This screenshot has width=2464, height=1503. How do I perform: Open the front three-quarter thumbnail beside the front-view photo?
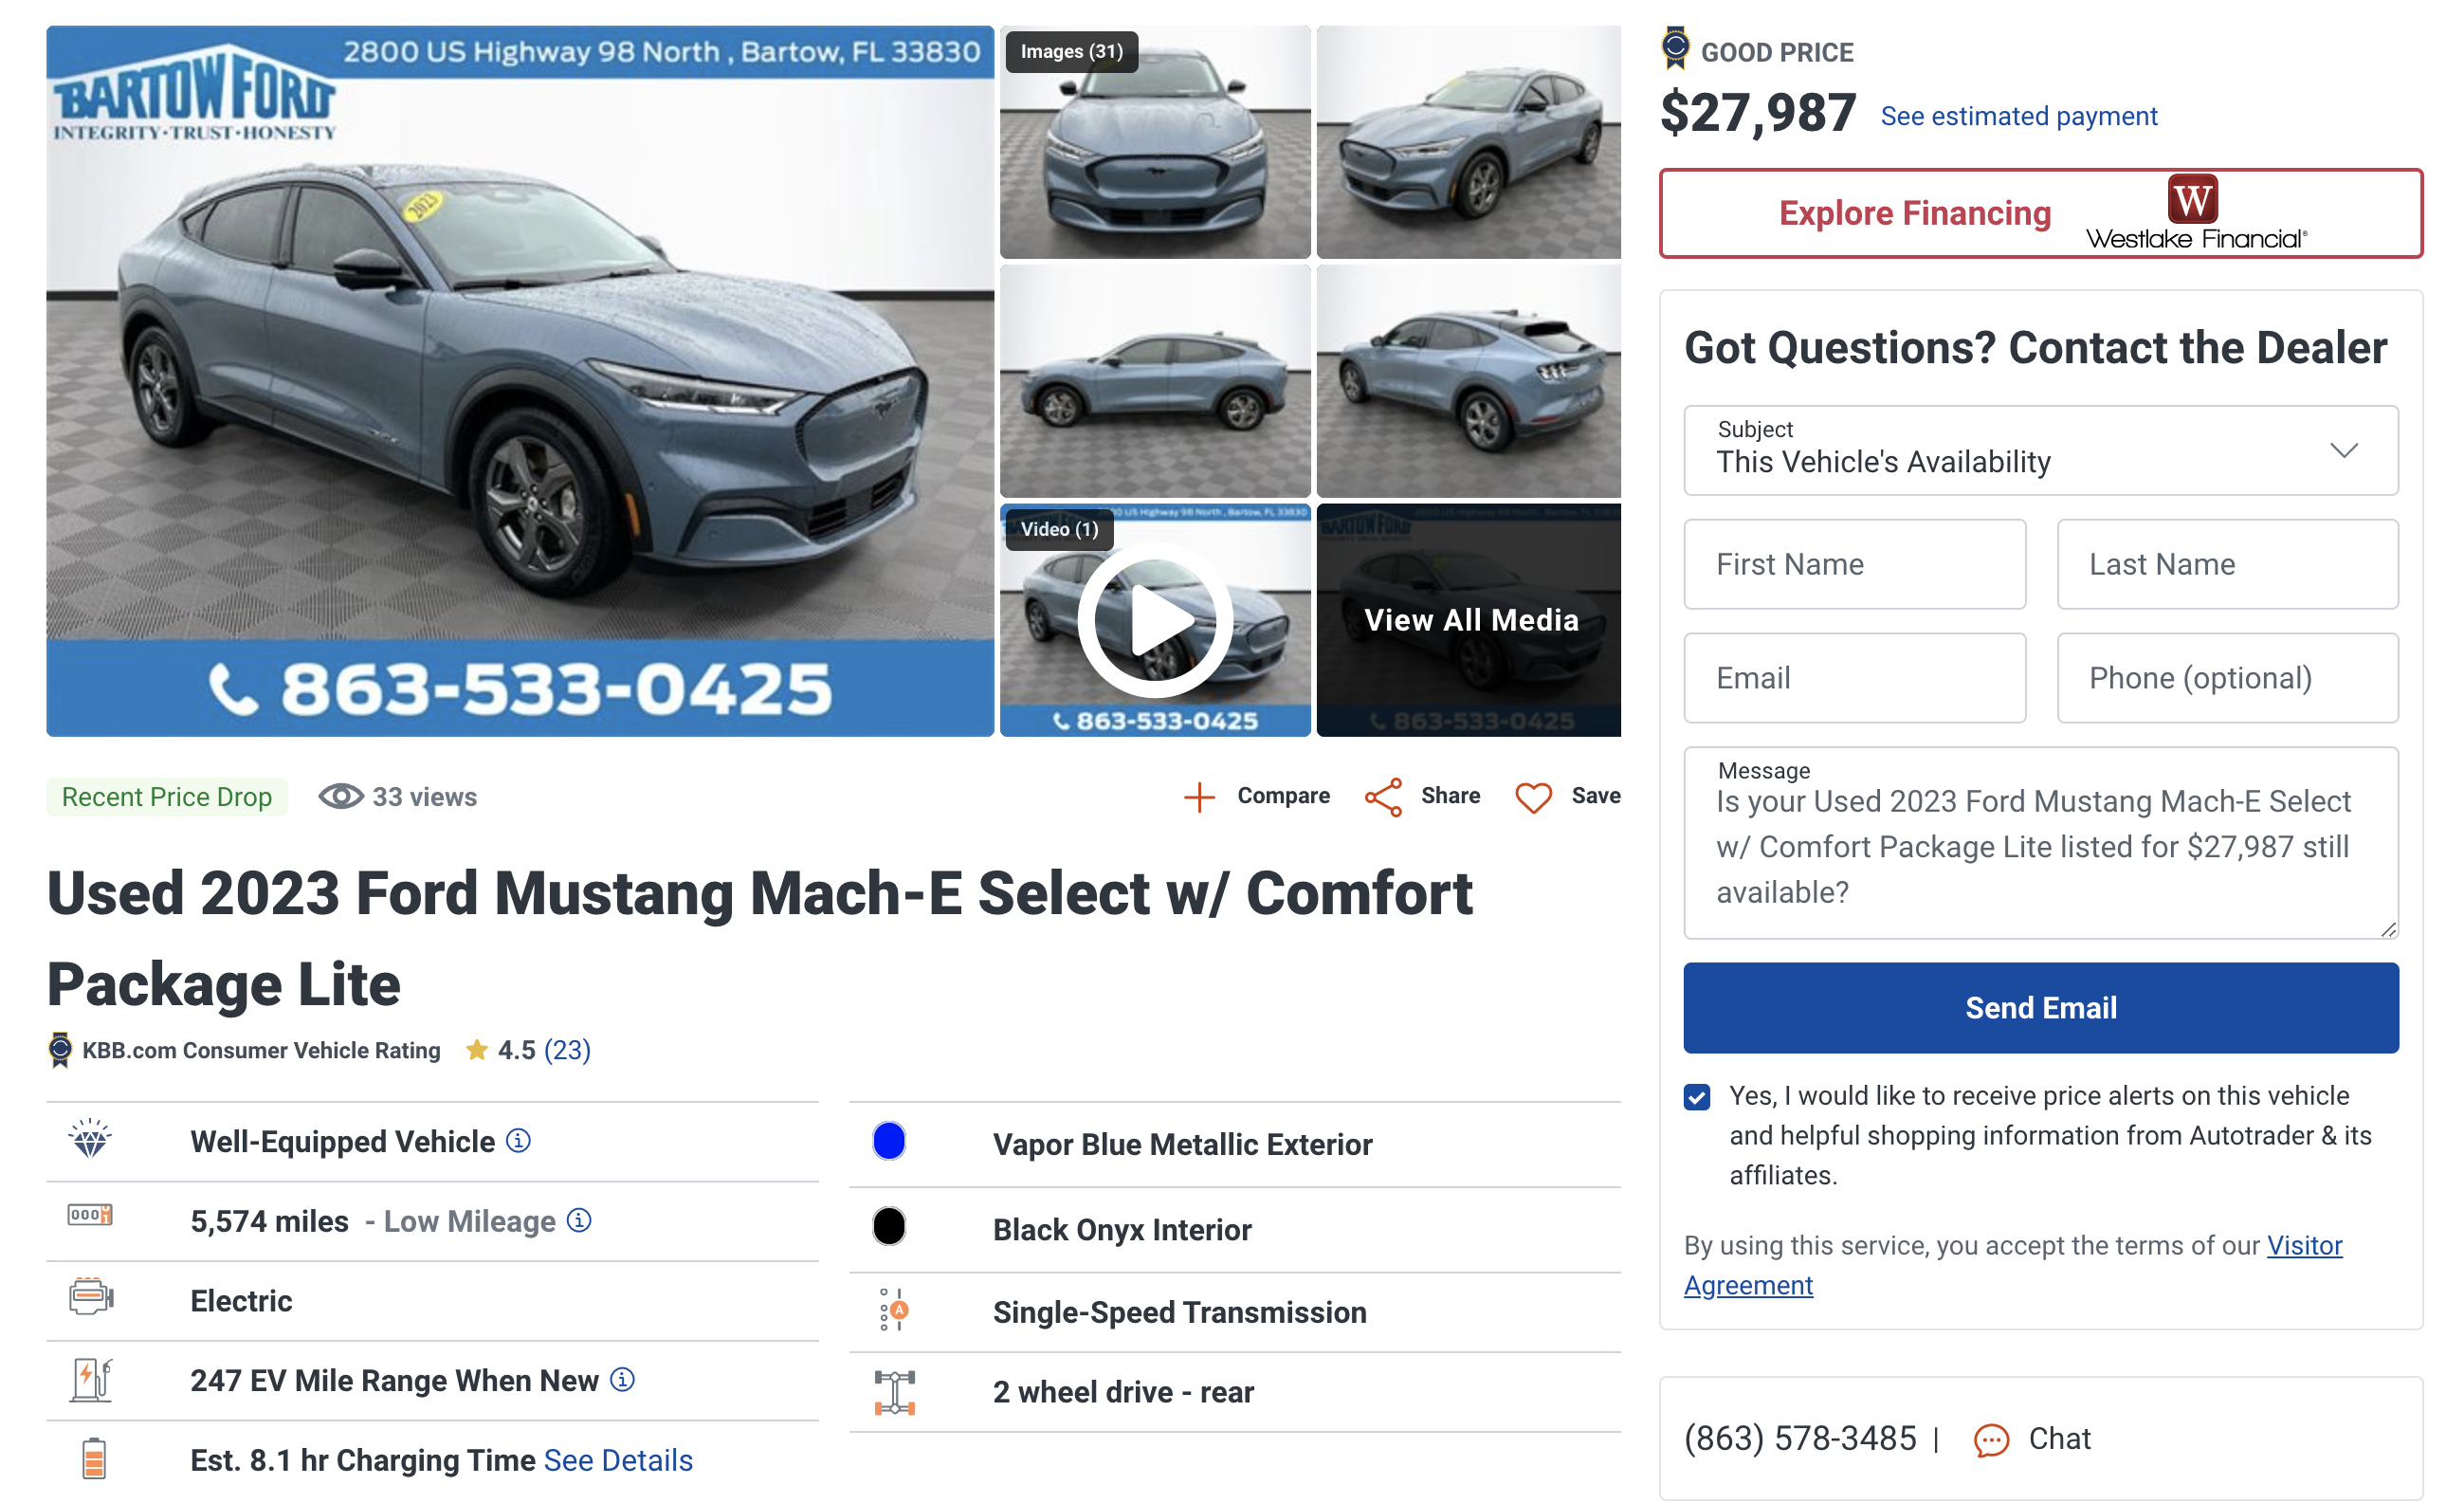(x=1469, y=142)
